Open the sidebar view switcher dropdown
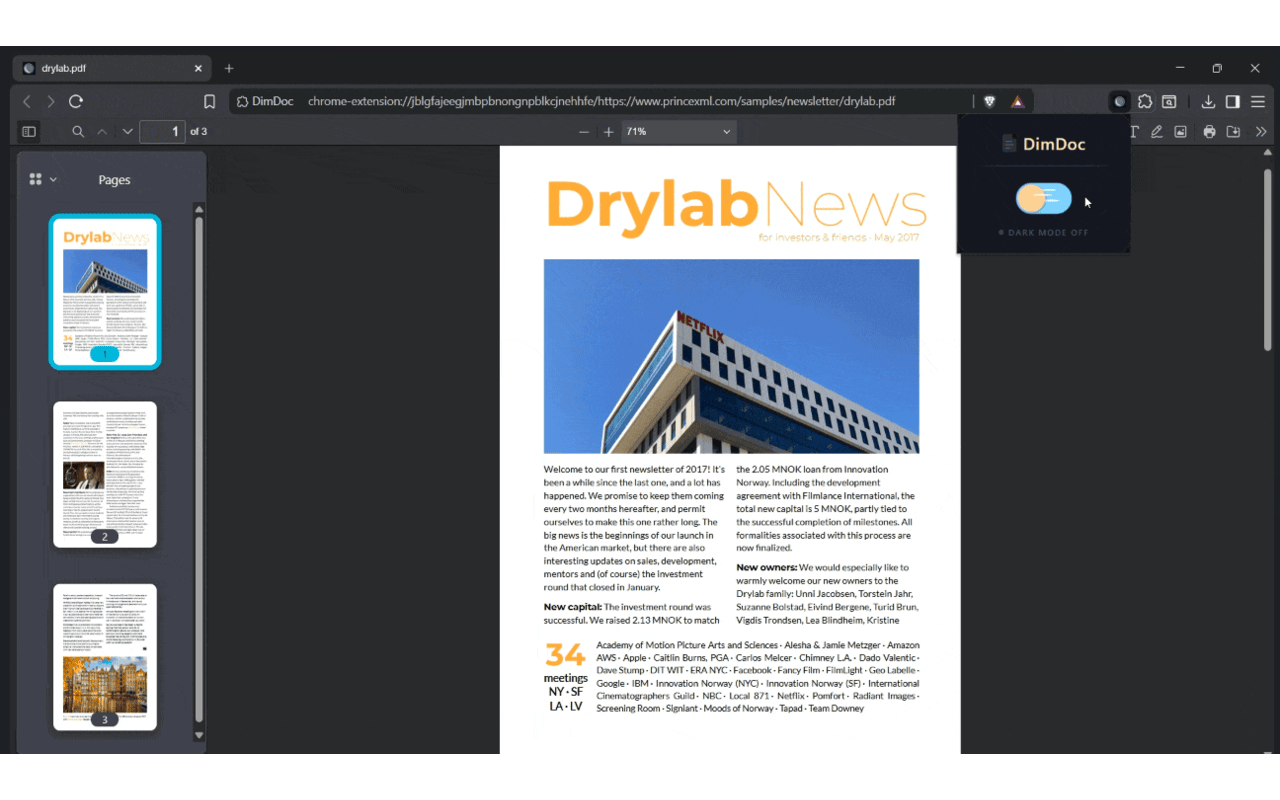 click(42, 180)
